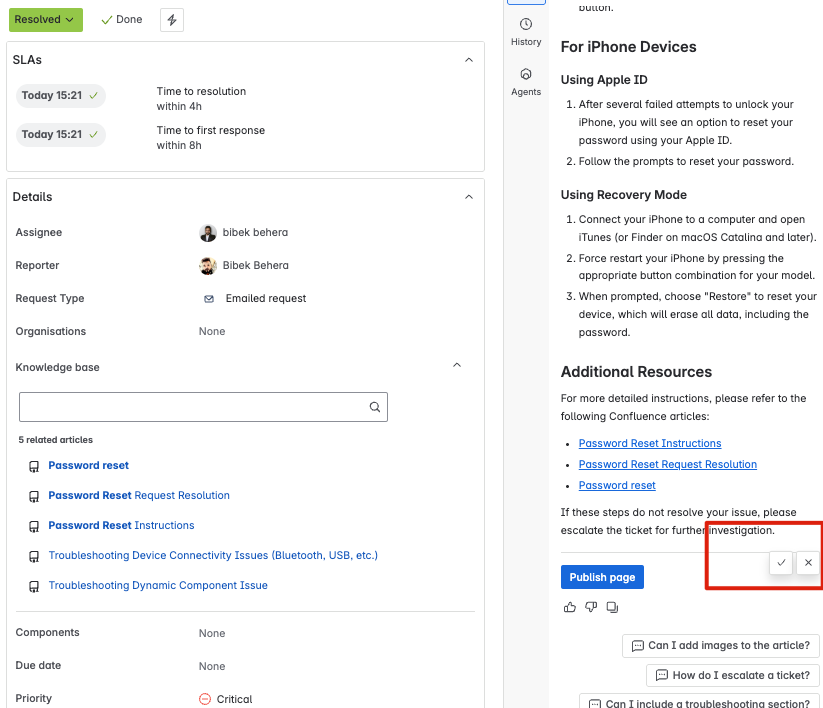Accept suggestion with the checkmark button
This screenshot has height=708, width=823.
[x=781, y=563]
